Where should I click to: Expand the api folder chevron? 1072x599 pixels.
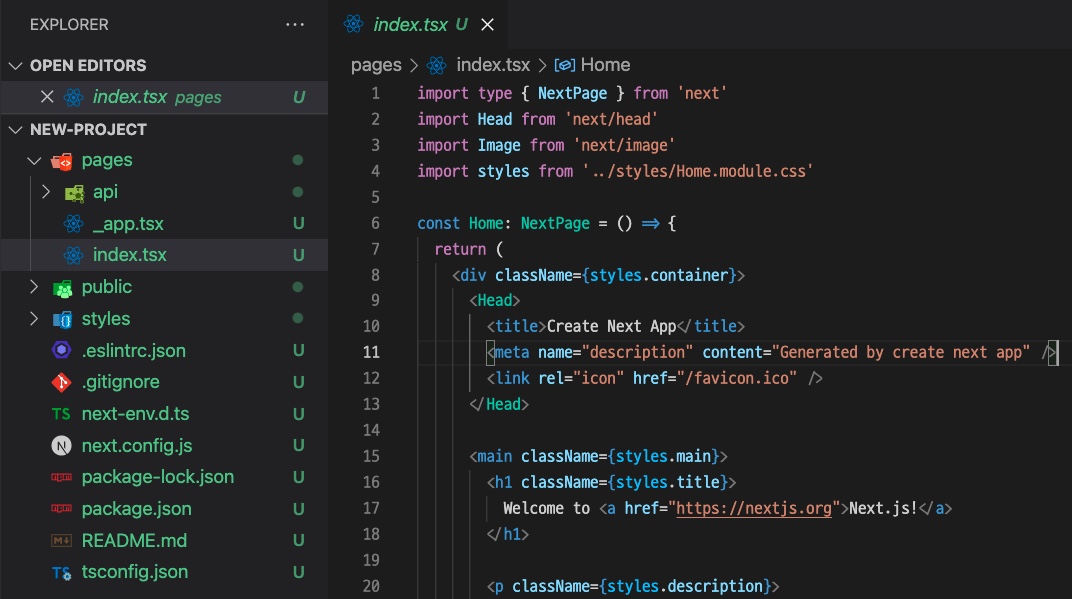(46, 192)
